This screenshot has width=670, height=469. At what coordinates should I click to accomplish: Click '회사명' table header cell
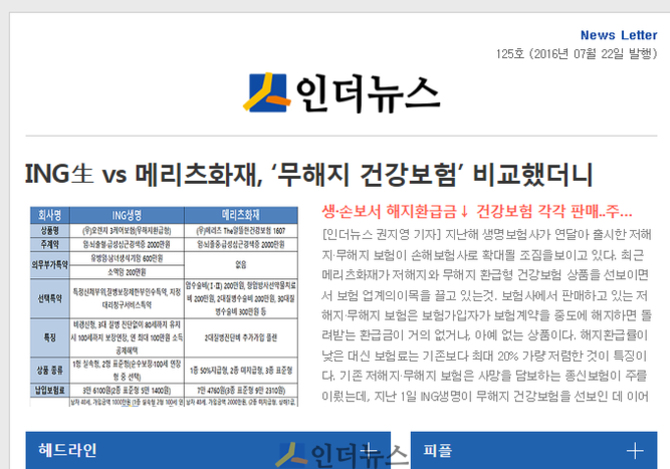50,215
